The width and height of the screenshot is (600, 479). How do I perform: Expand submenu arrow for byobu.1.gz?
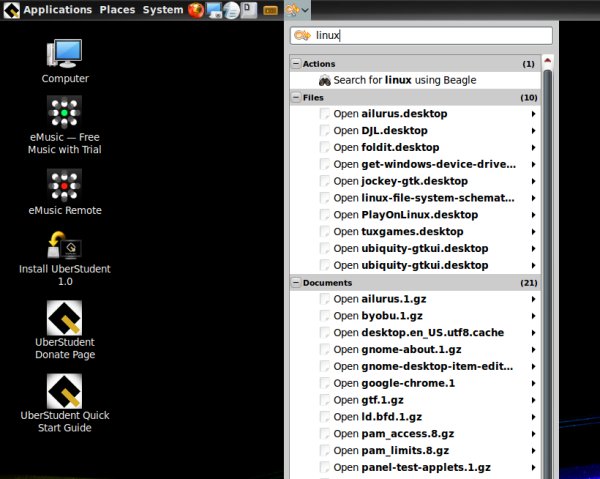click(x=533, y=316)
